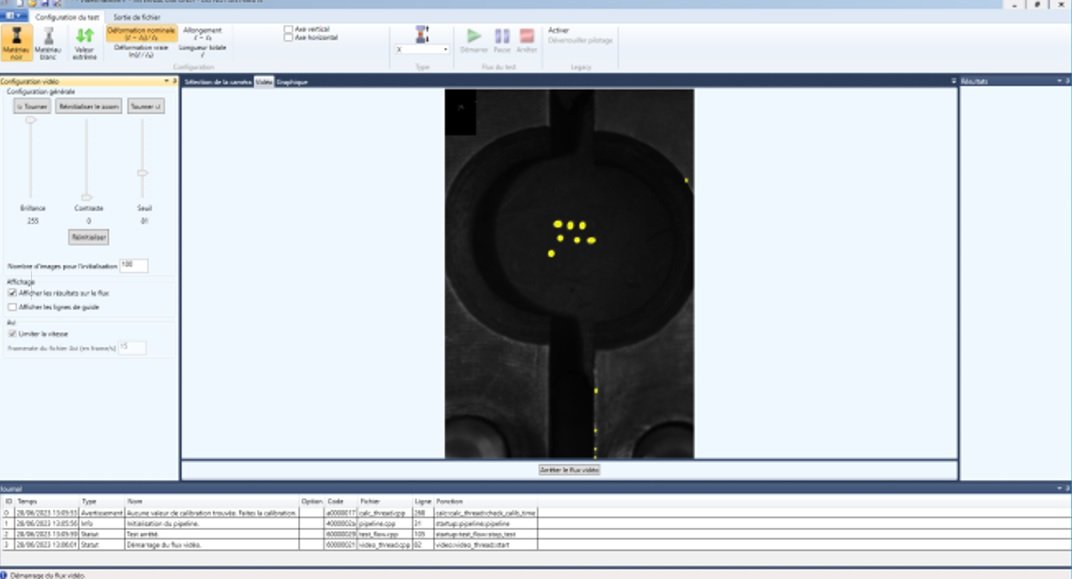Select Déformation nominale option

(x=142, y=33)
